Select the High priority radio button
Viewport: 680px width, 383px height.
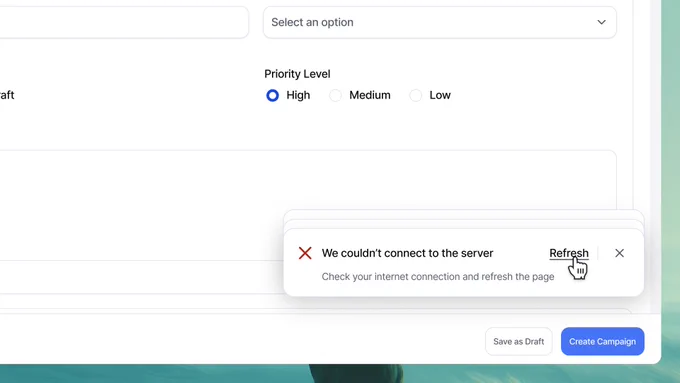coord(272,95)
